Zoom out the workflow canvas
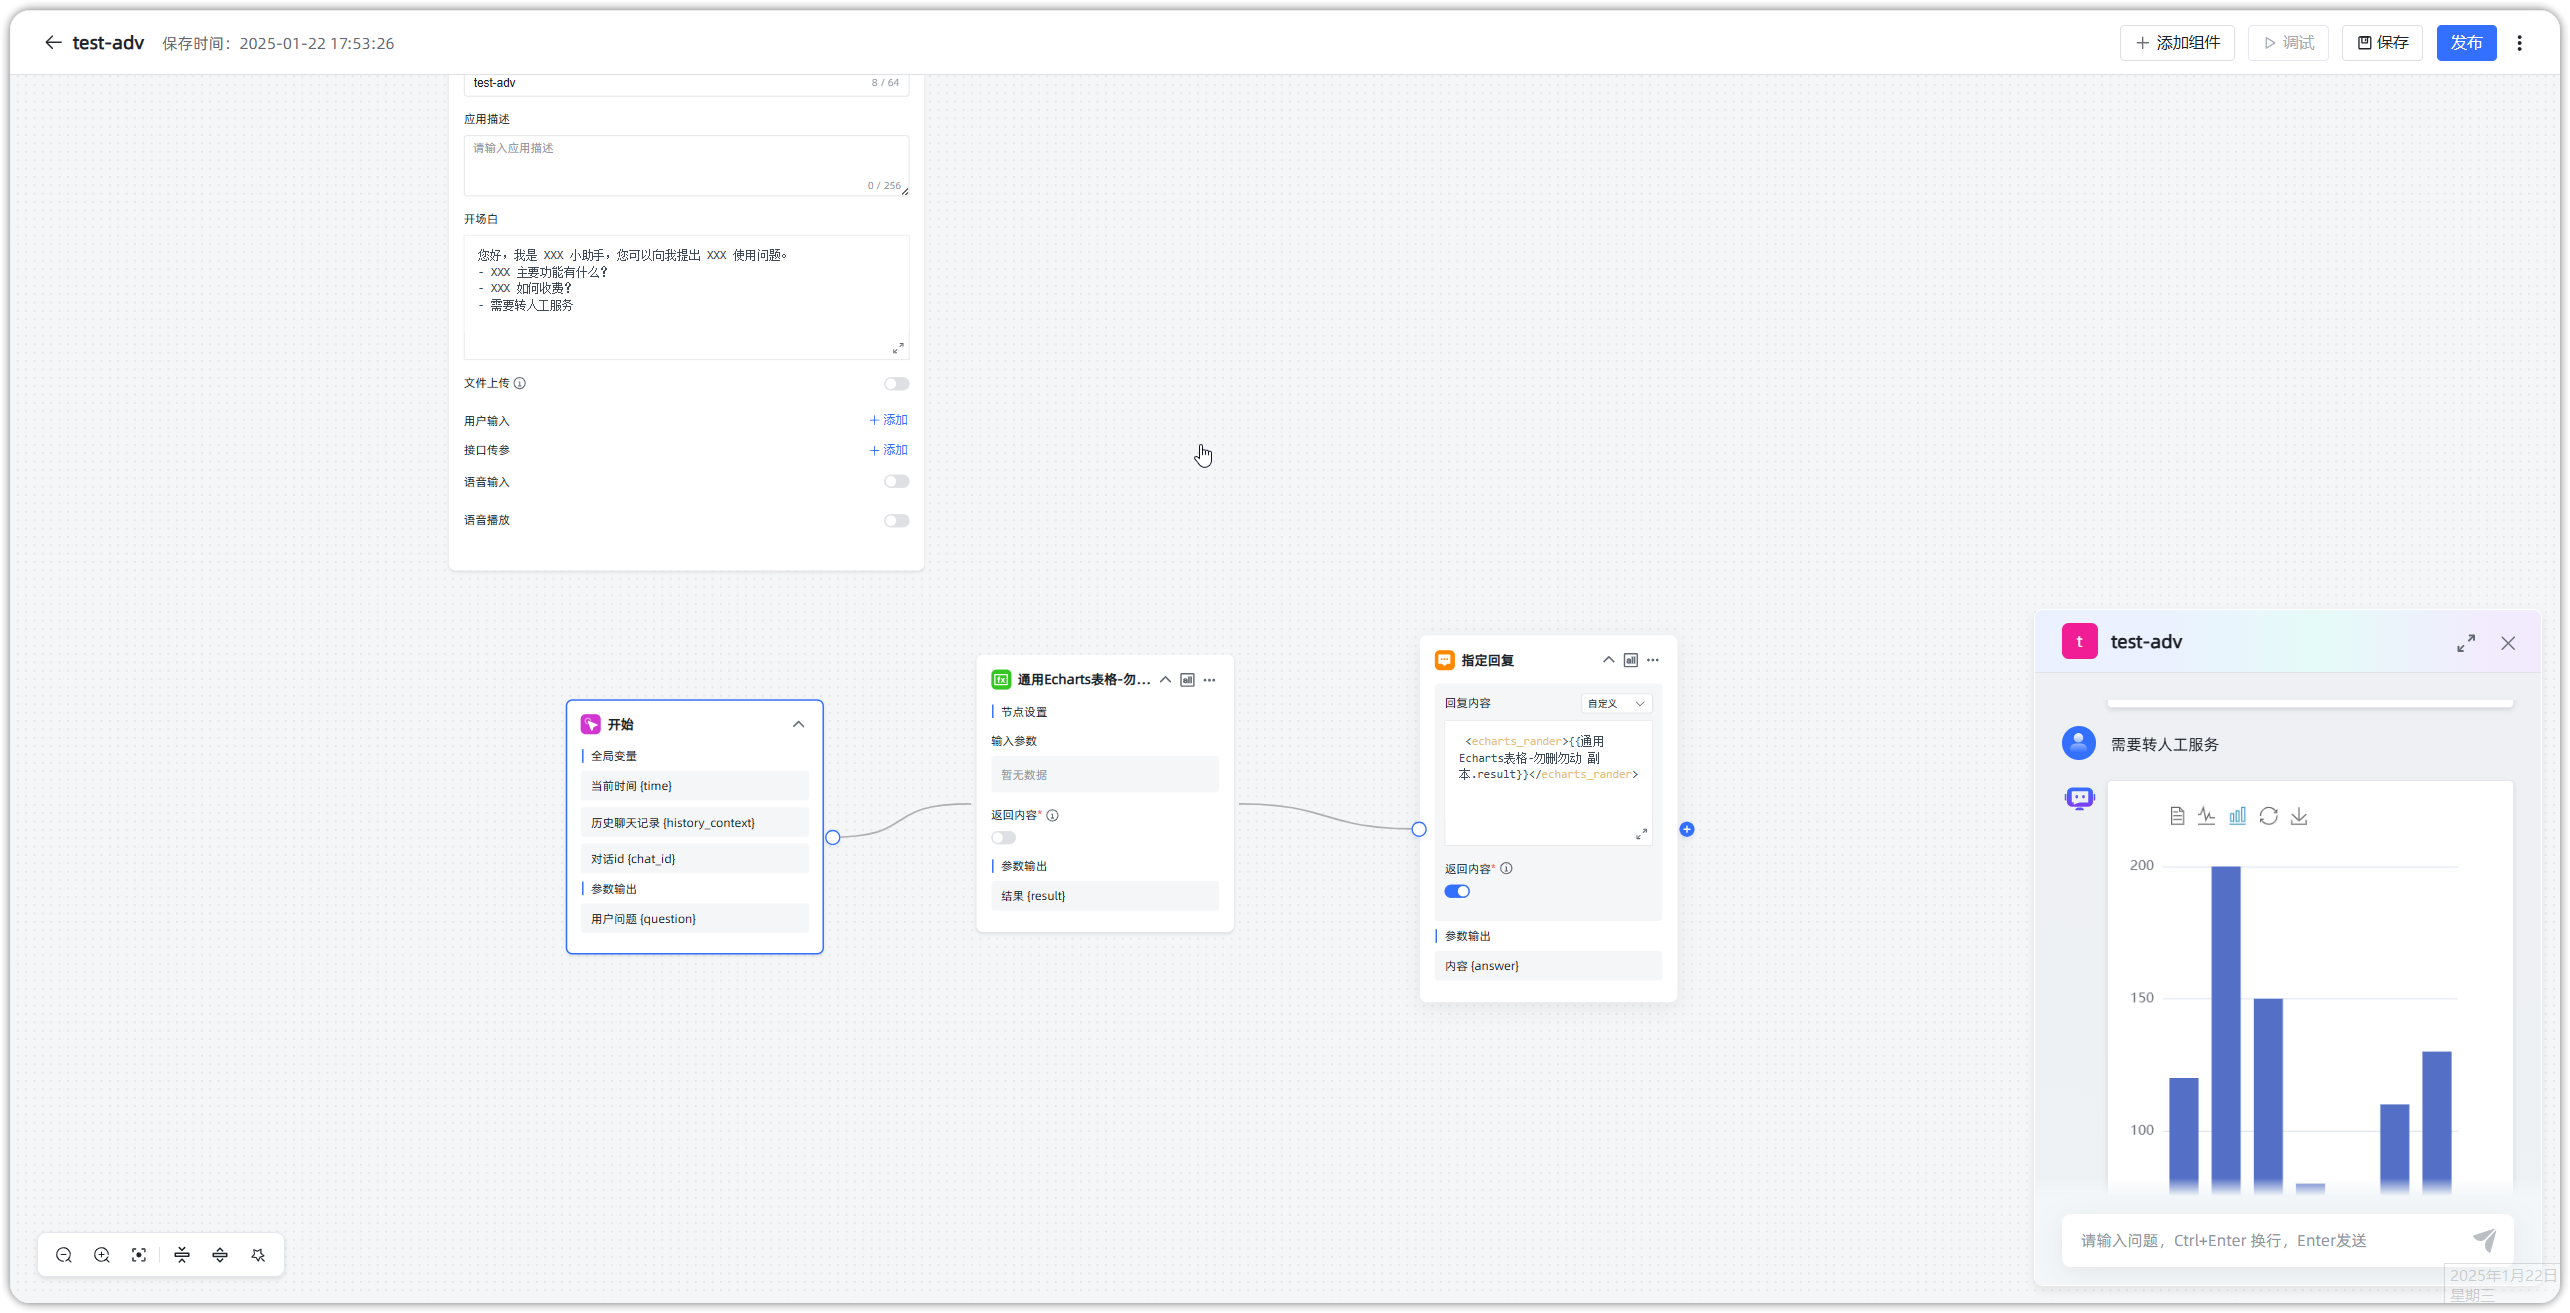 point(64,1255)
